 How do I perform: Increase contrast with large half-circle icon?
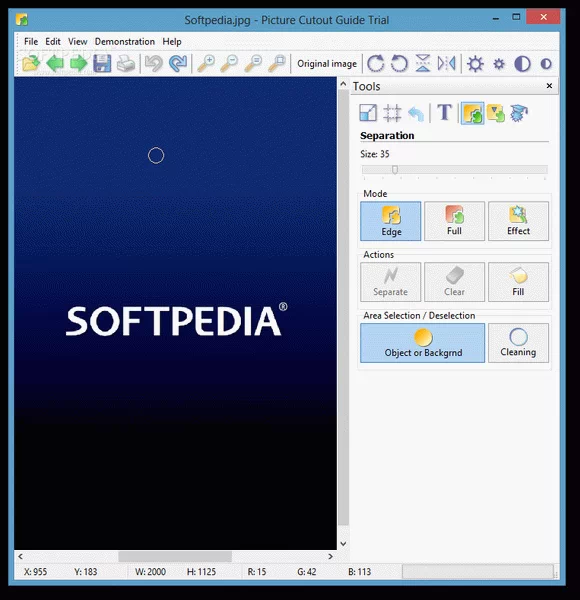(x=522, y=64)
